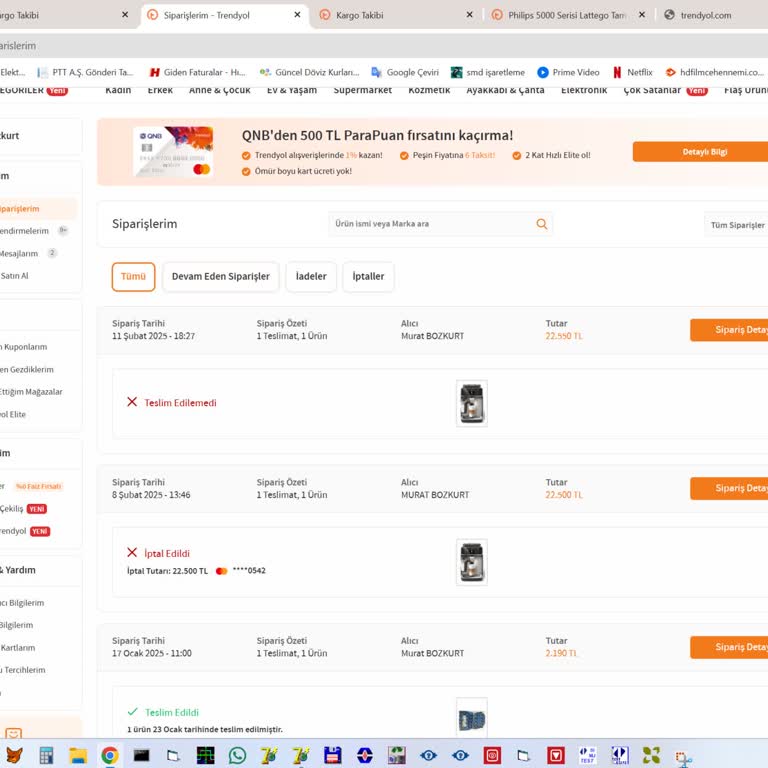
Task: Open Mesajlarım in the sidebar
Action: 19,253
